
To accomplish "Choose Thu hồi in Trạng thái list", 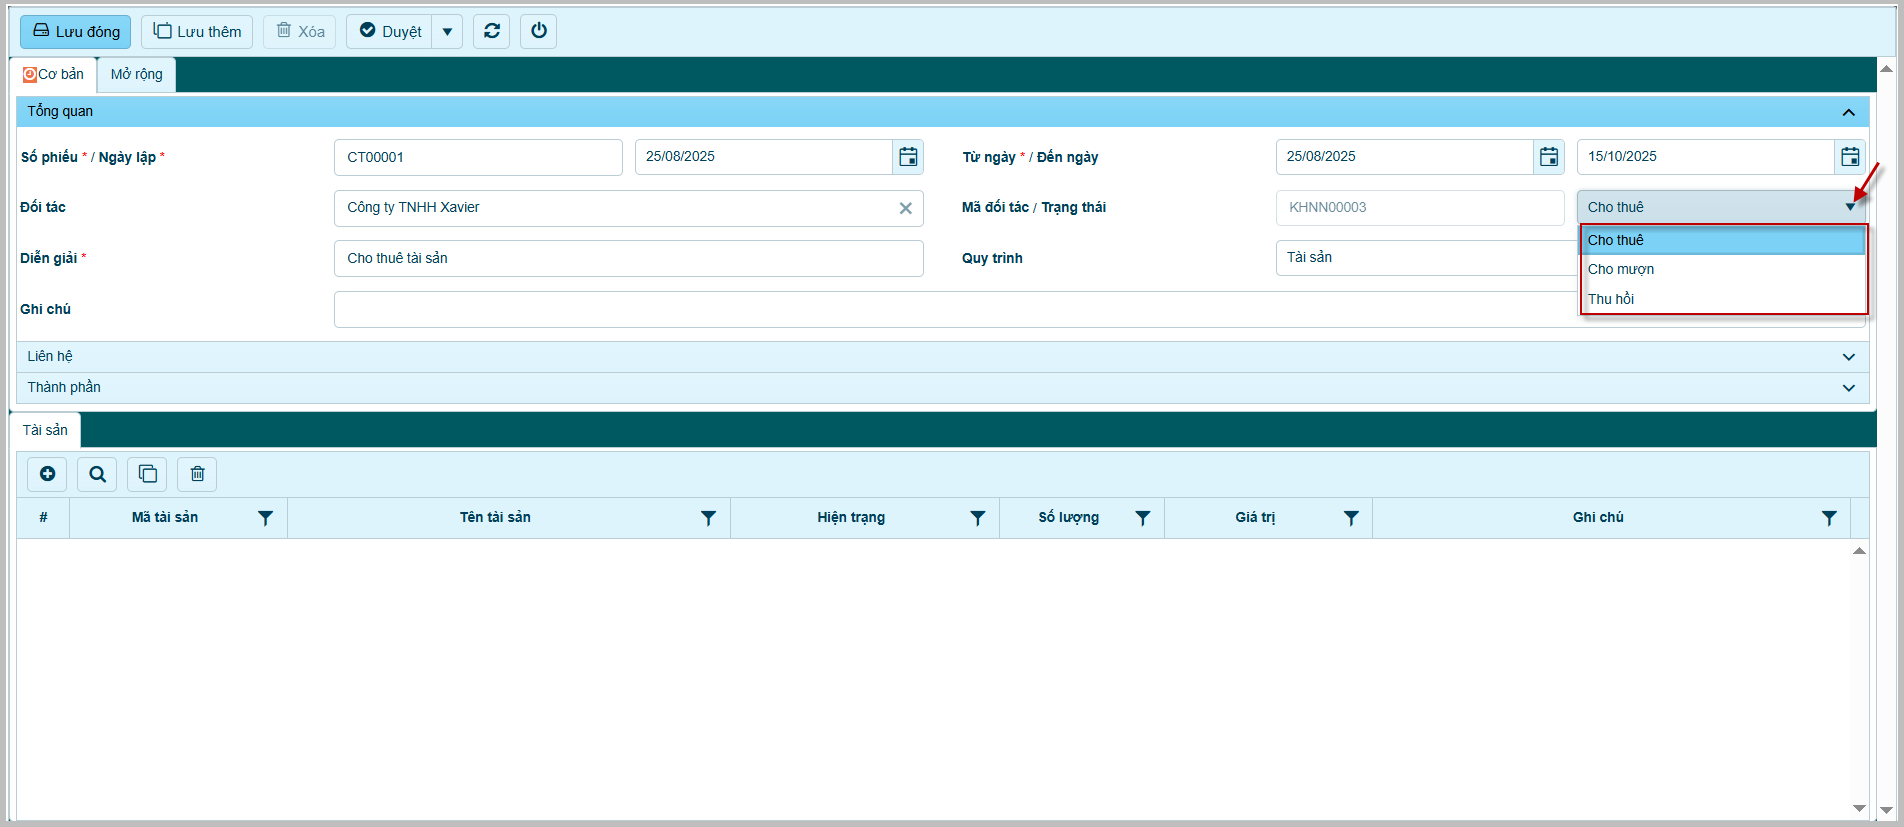I will coord(1611,299).
